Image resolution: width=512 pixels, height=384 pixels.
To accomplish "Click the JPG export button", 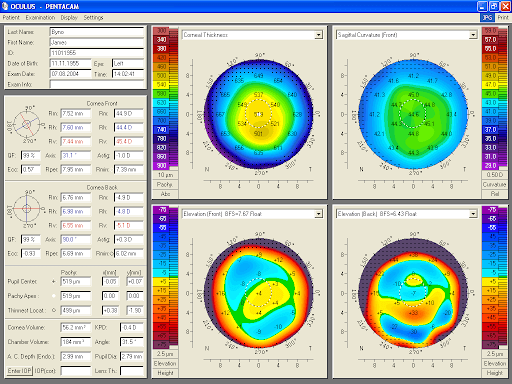I will point(487,18).
